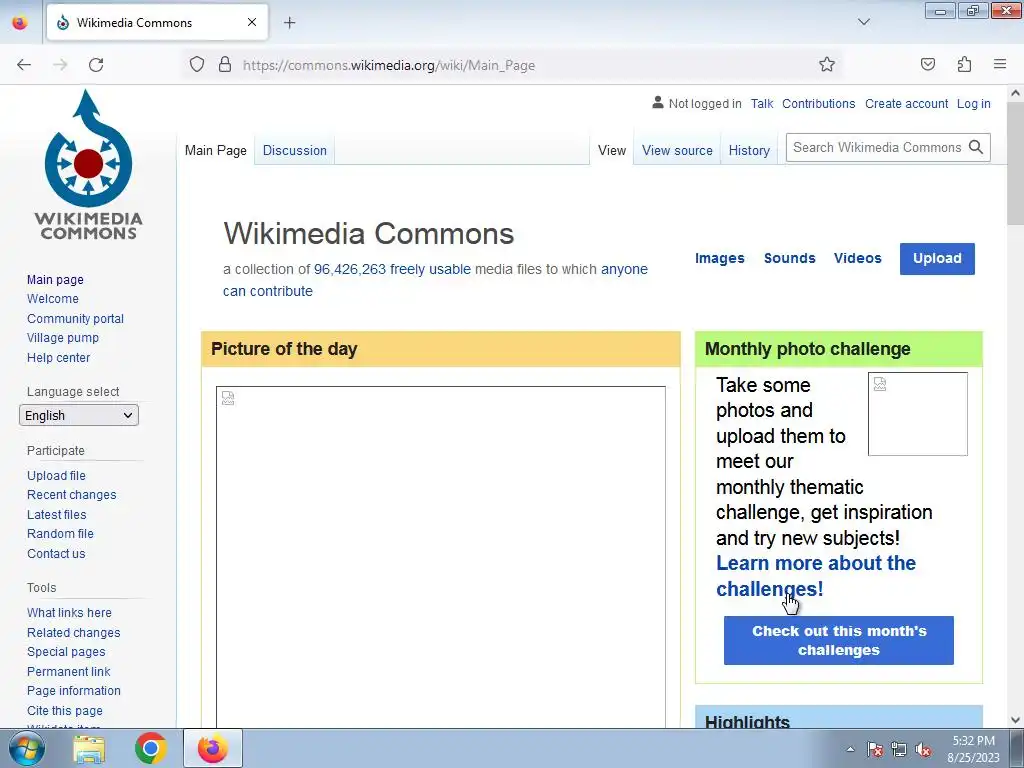
Task: Open What links here in Tools
Action: click(x=69, y=613)
